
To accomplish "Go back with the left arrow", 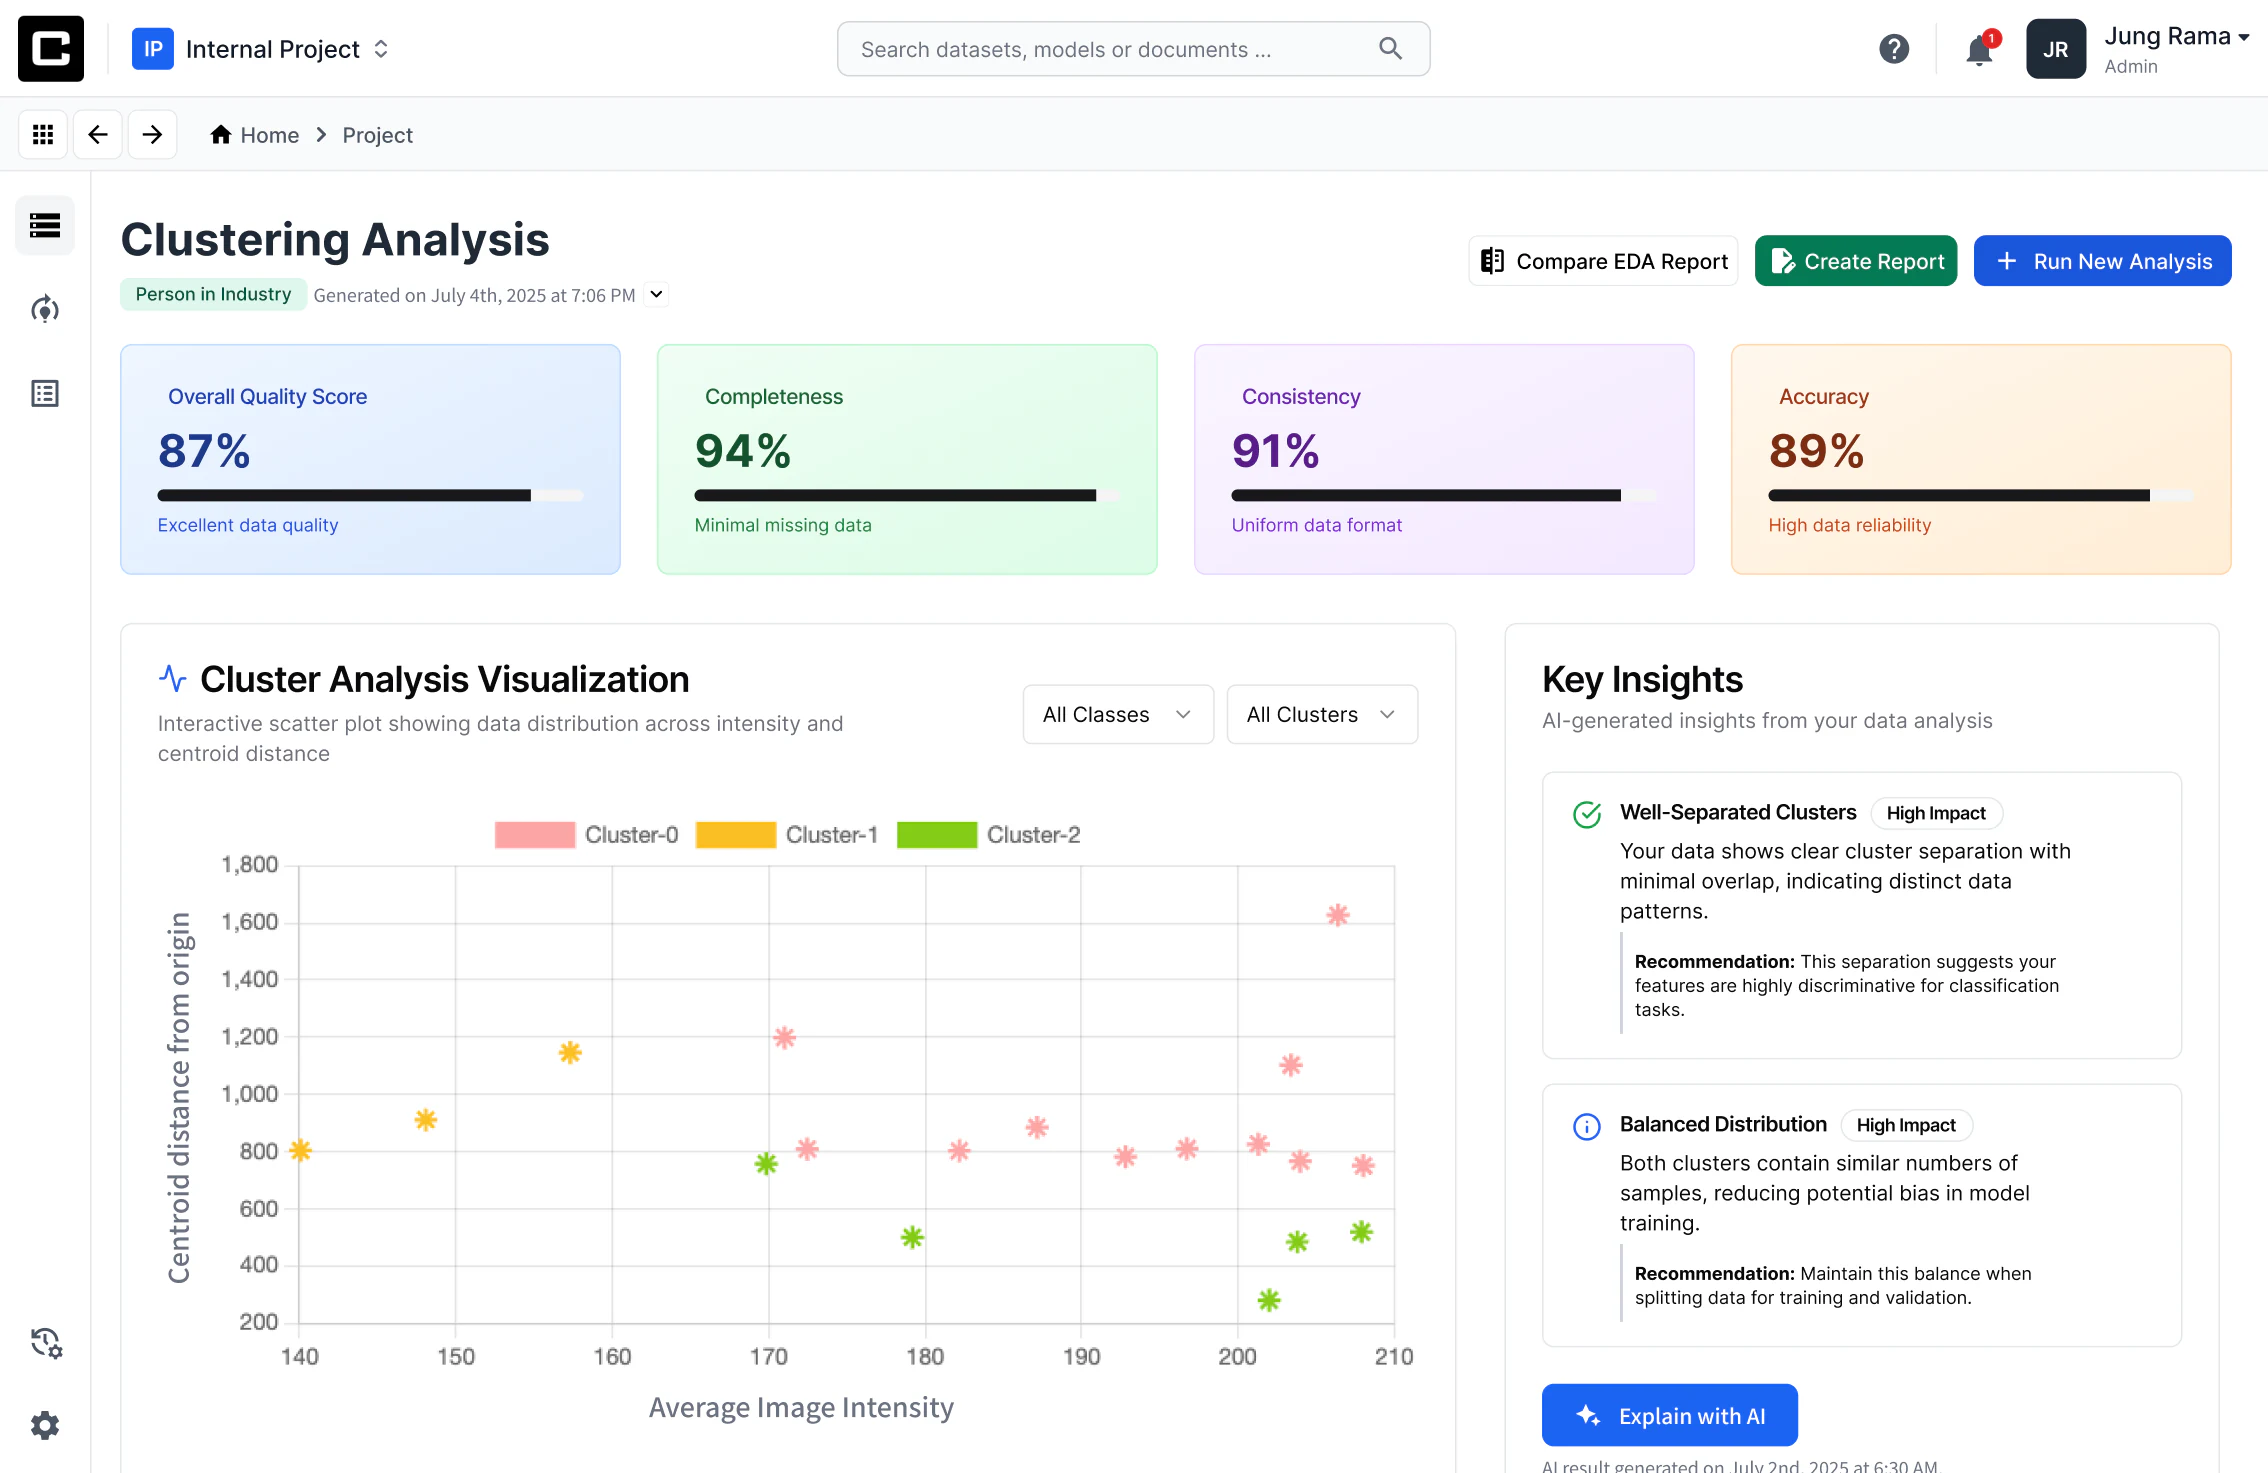I will (97, 134).
